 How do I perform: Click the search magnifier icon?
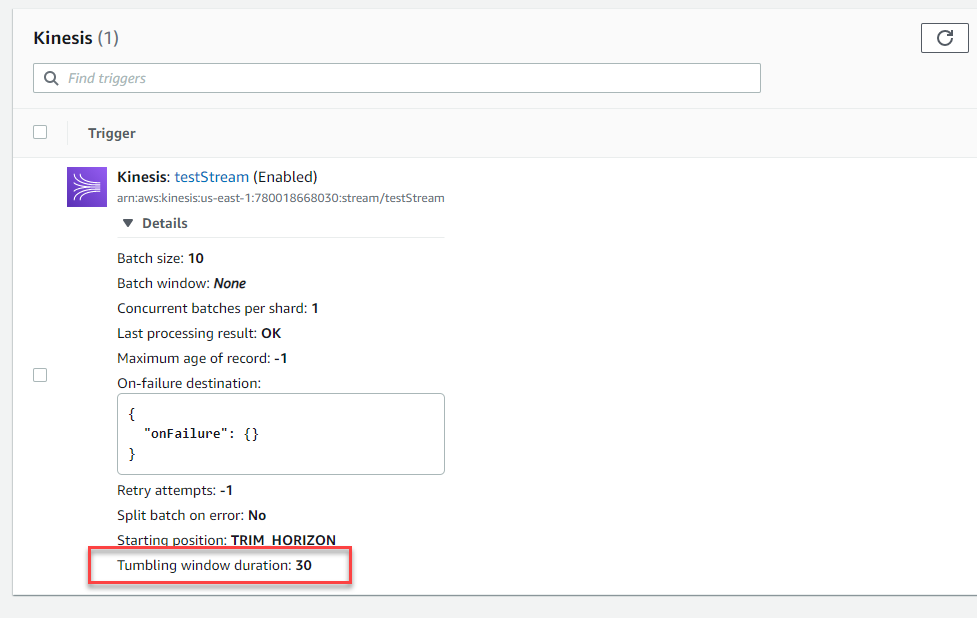point(51,78)
